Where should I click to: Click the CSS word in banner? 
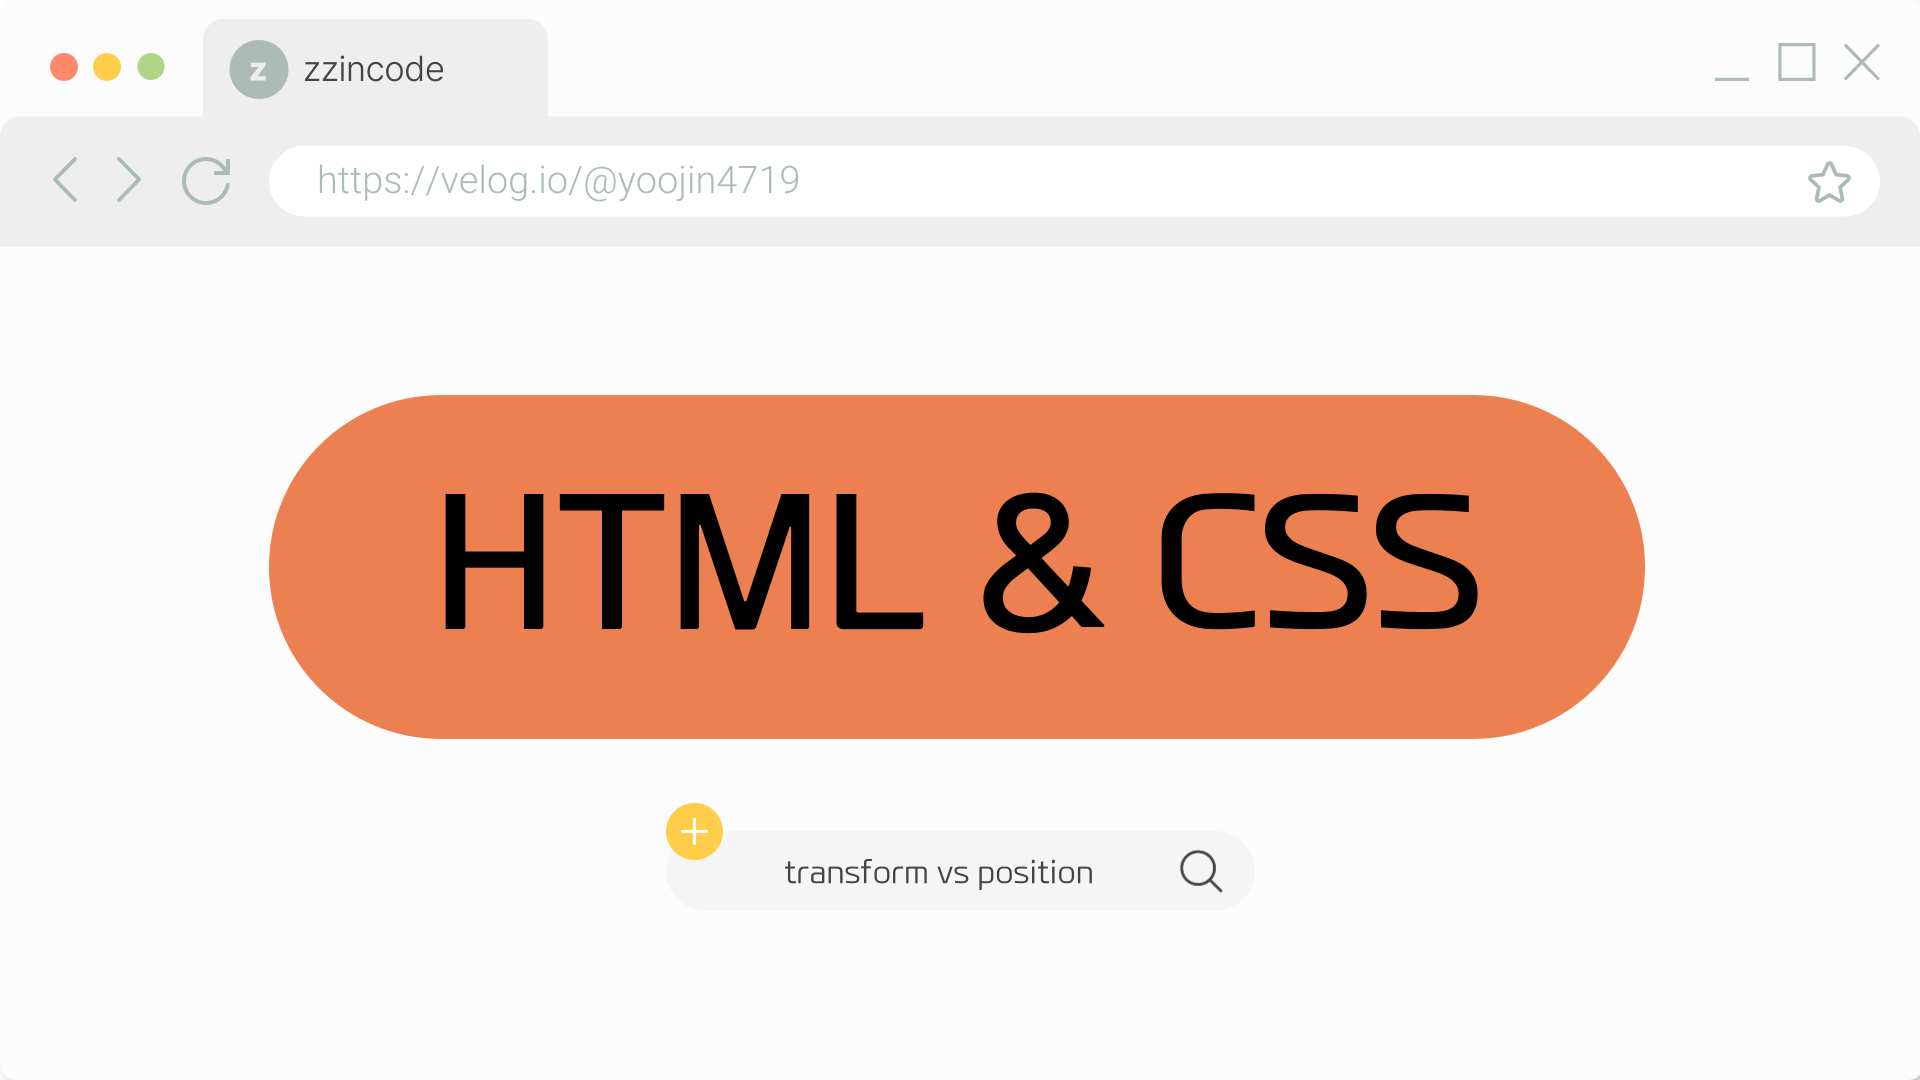[1319, 561]
